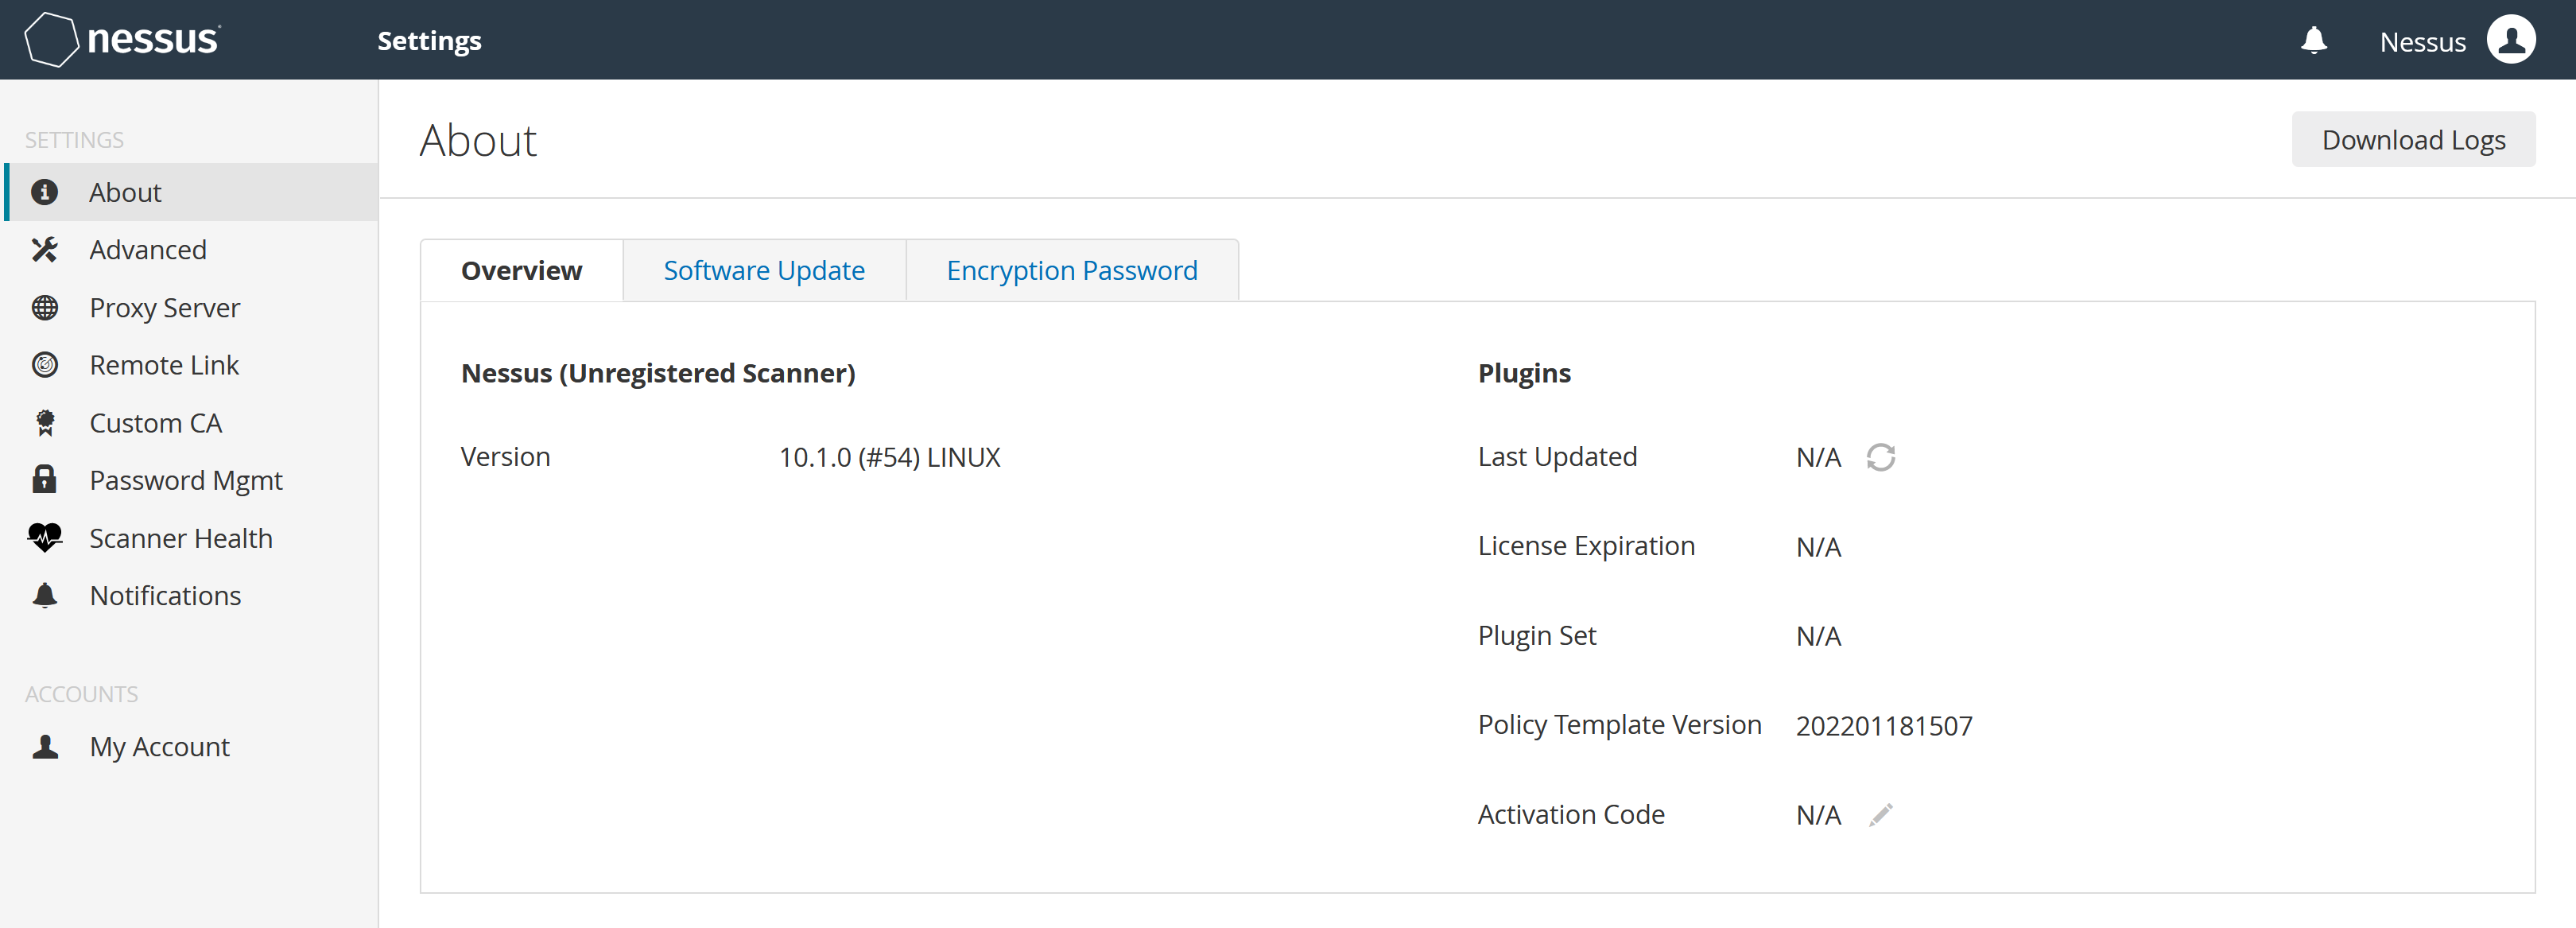Open the Software Update tab
Image resolution: width=2576 pixels, height=928 pixels.
point(764,271)
